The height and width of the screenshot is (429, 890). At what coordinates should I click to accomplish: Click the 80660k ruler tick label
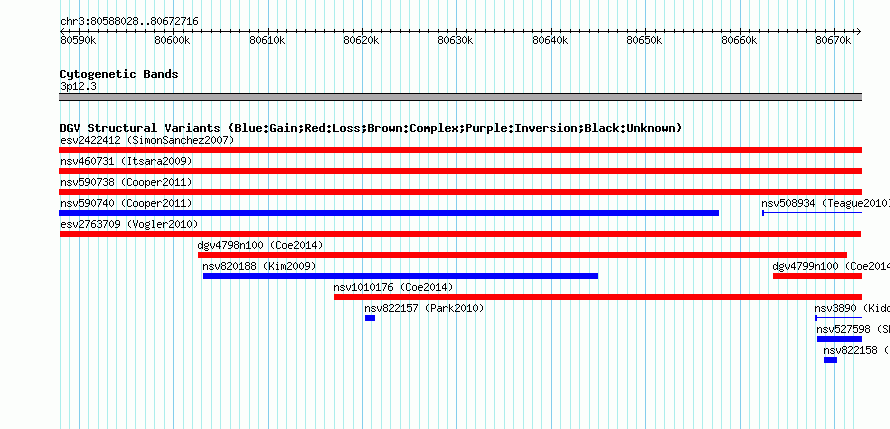coord(739,41)
